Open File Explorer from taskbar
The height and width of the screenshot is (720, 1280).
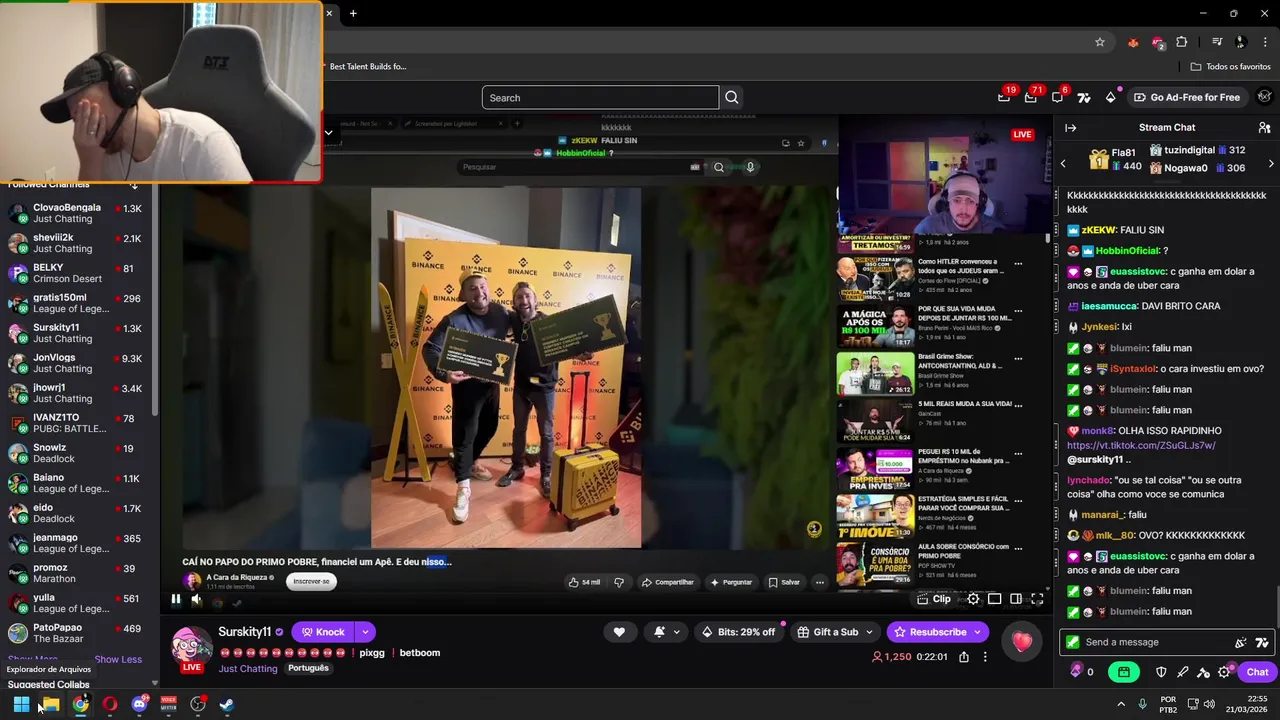[51, 704]
